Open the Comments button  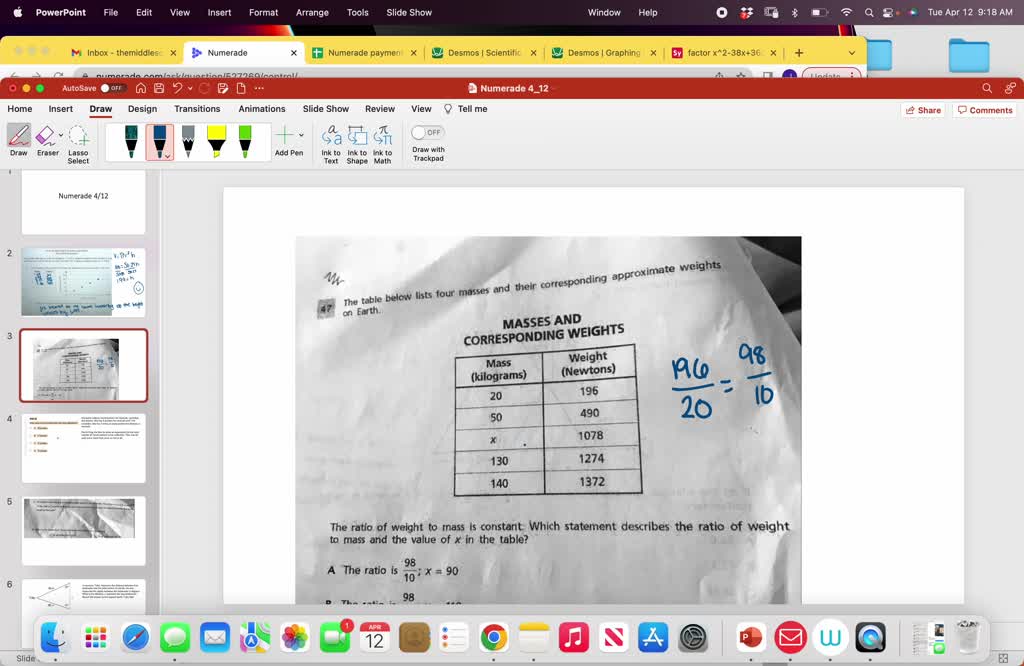(x=985, y=110)
